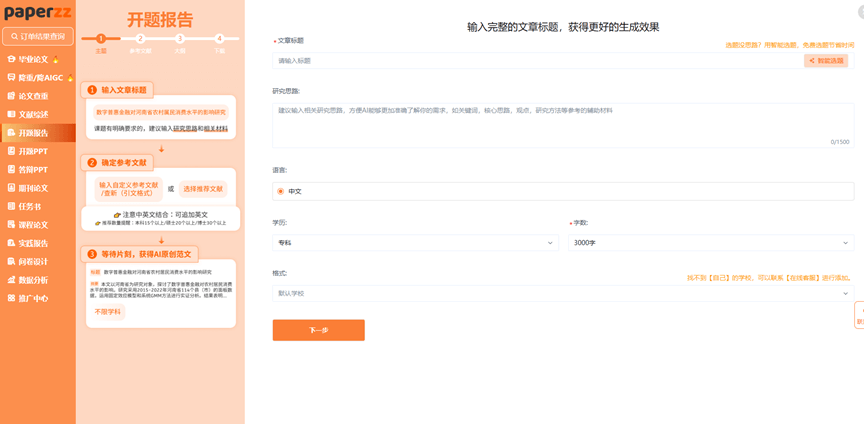Click the 选题没思路 smart topic hint link
This screenshot has height=424, width=864.
(790, 45)
